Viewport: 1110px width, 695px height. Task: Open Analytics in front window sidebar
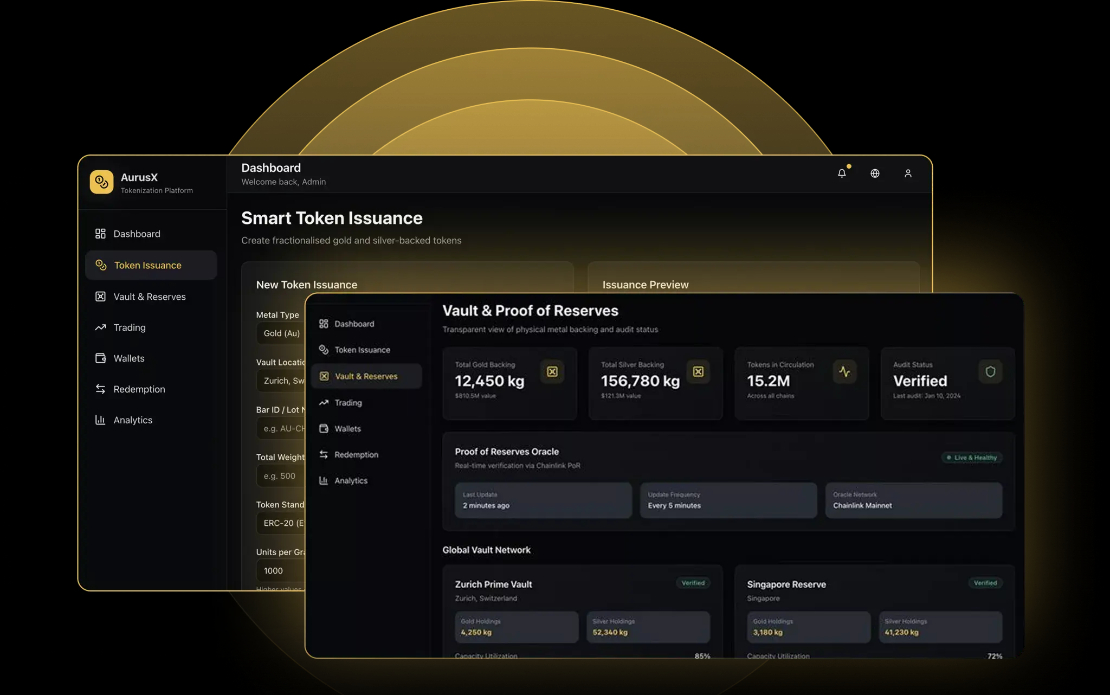click(367, 481)
